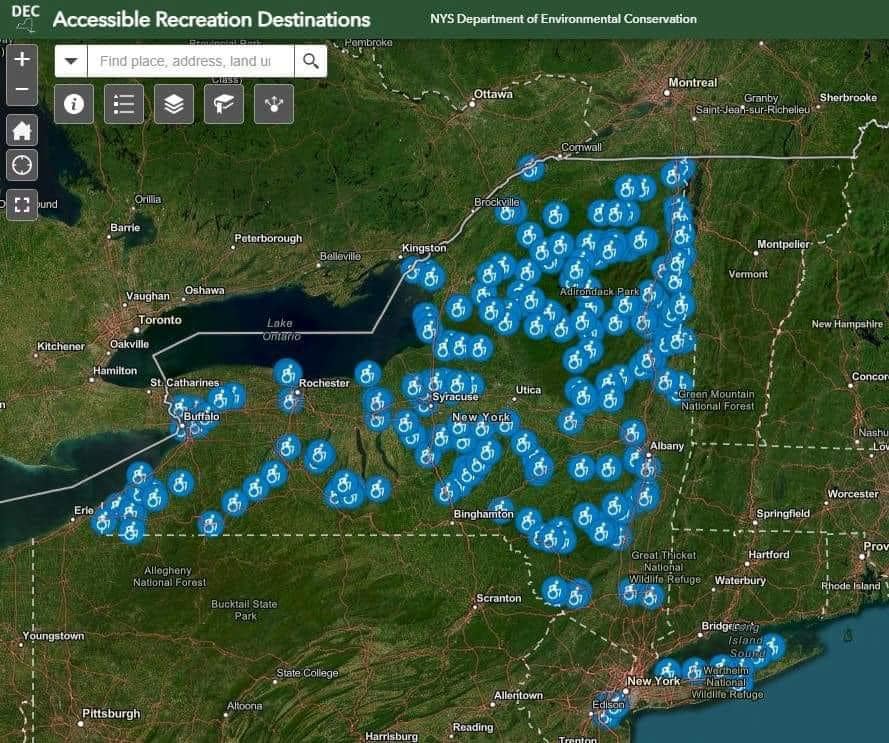Click the Scranton city label
The height and width of the screenshot is (743, 889).
point(498,598)
